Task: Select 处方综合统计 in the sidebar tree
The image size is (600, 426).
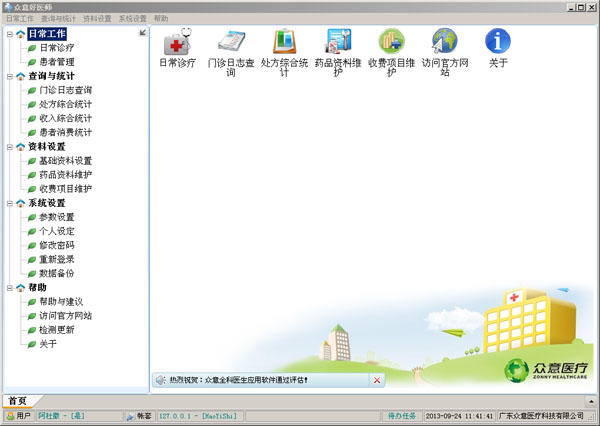Action: pos(65,104)
